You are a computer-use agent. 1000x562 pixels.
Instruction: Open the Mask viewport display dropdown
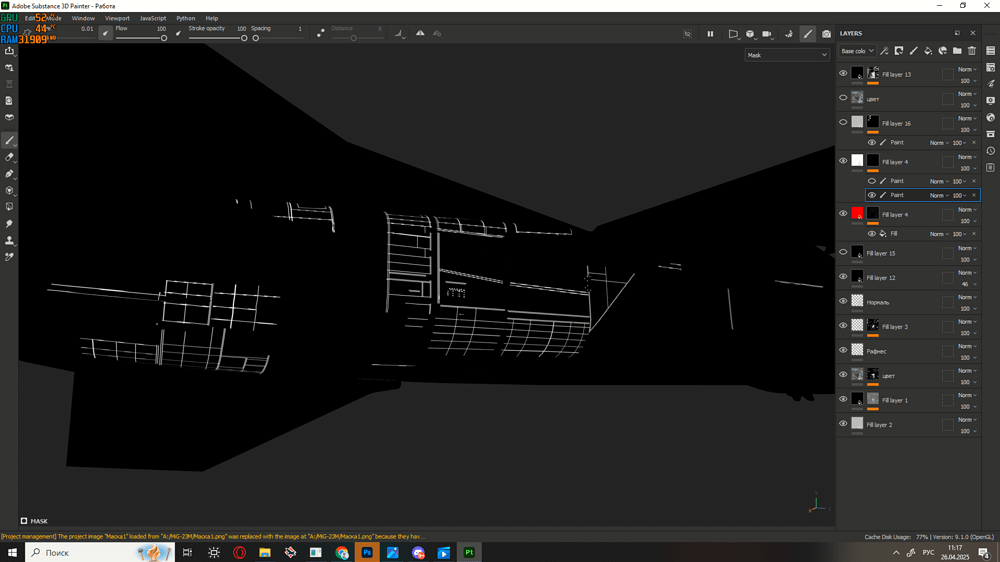coord(787,55)
